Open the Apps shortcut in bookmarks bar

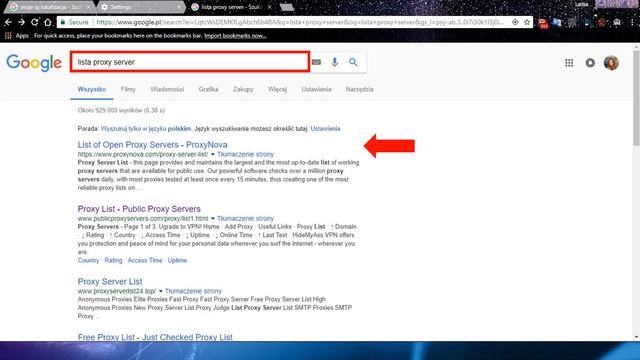click(x=17, y=36)
